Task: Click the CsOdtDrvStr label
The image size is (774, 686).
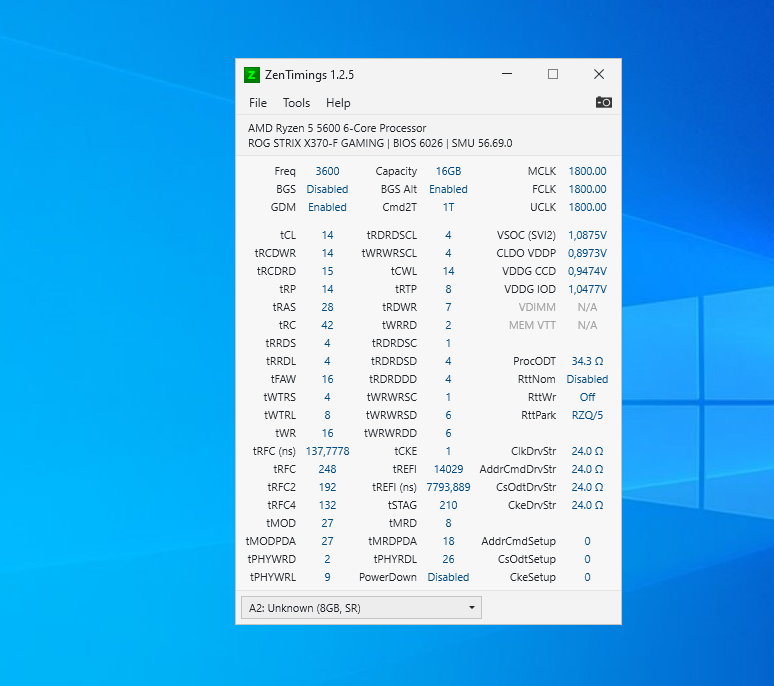Action: pyautogui.click(x=526, y=487)
